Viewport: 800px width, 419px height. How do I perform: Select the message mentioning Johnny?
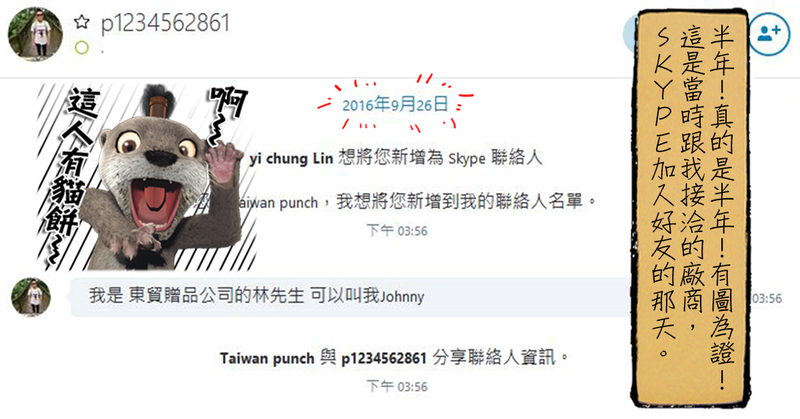point(350,297)
